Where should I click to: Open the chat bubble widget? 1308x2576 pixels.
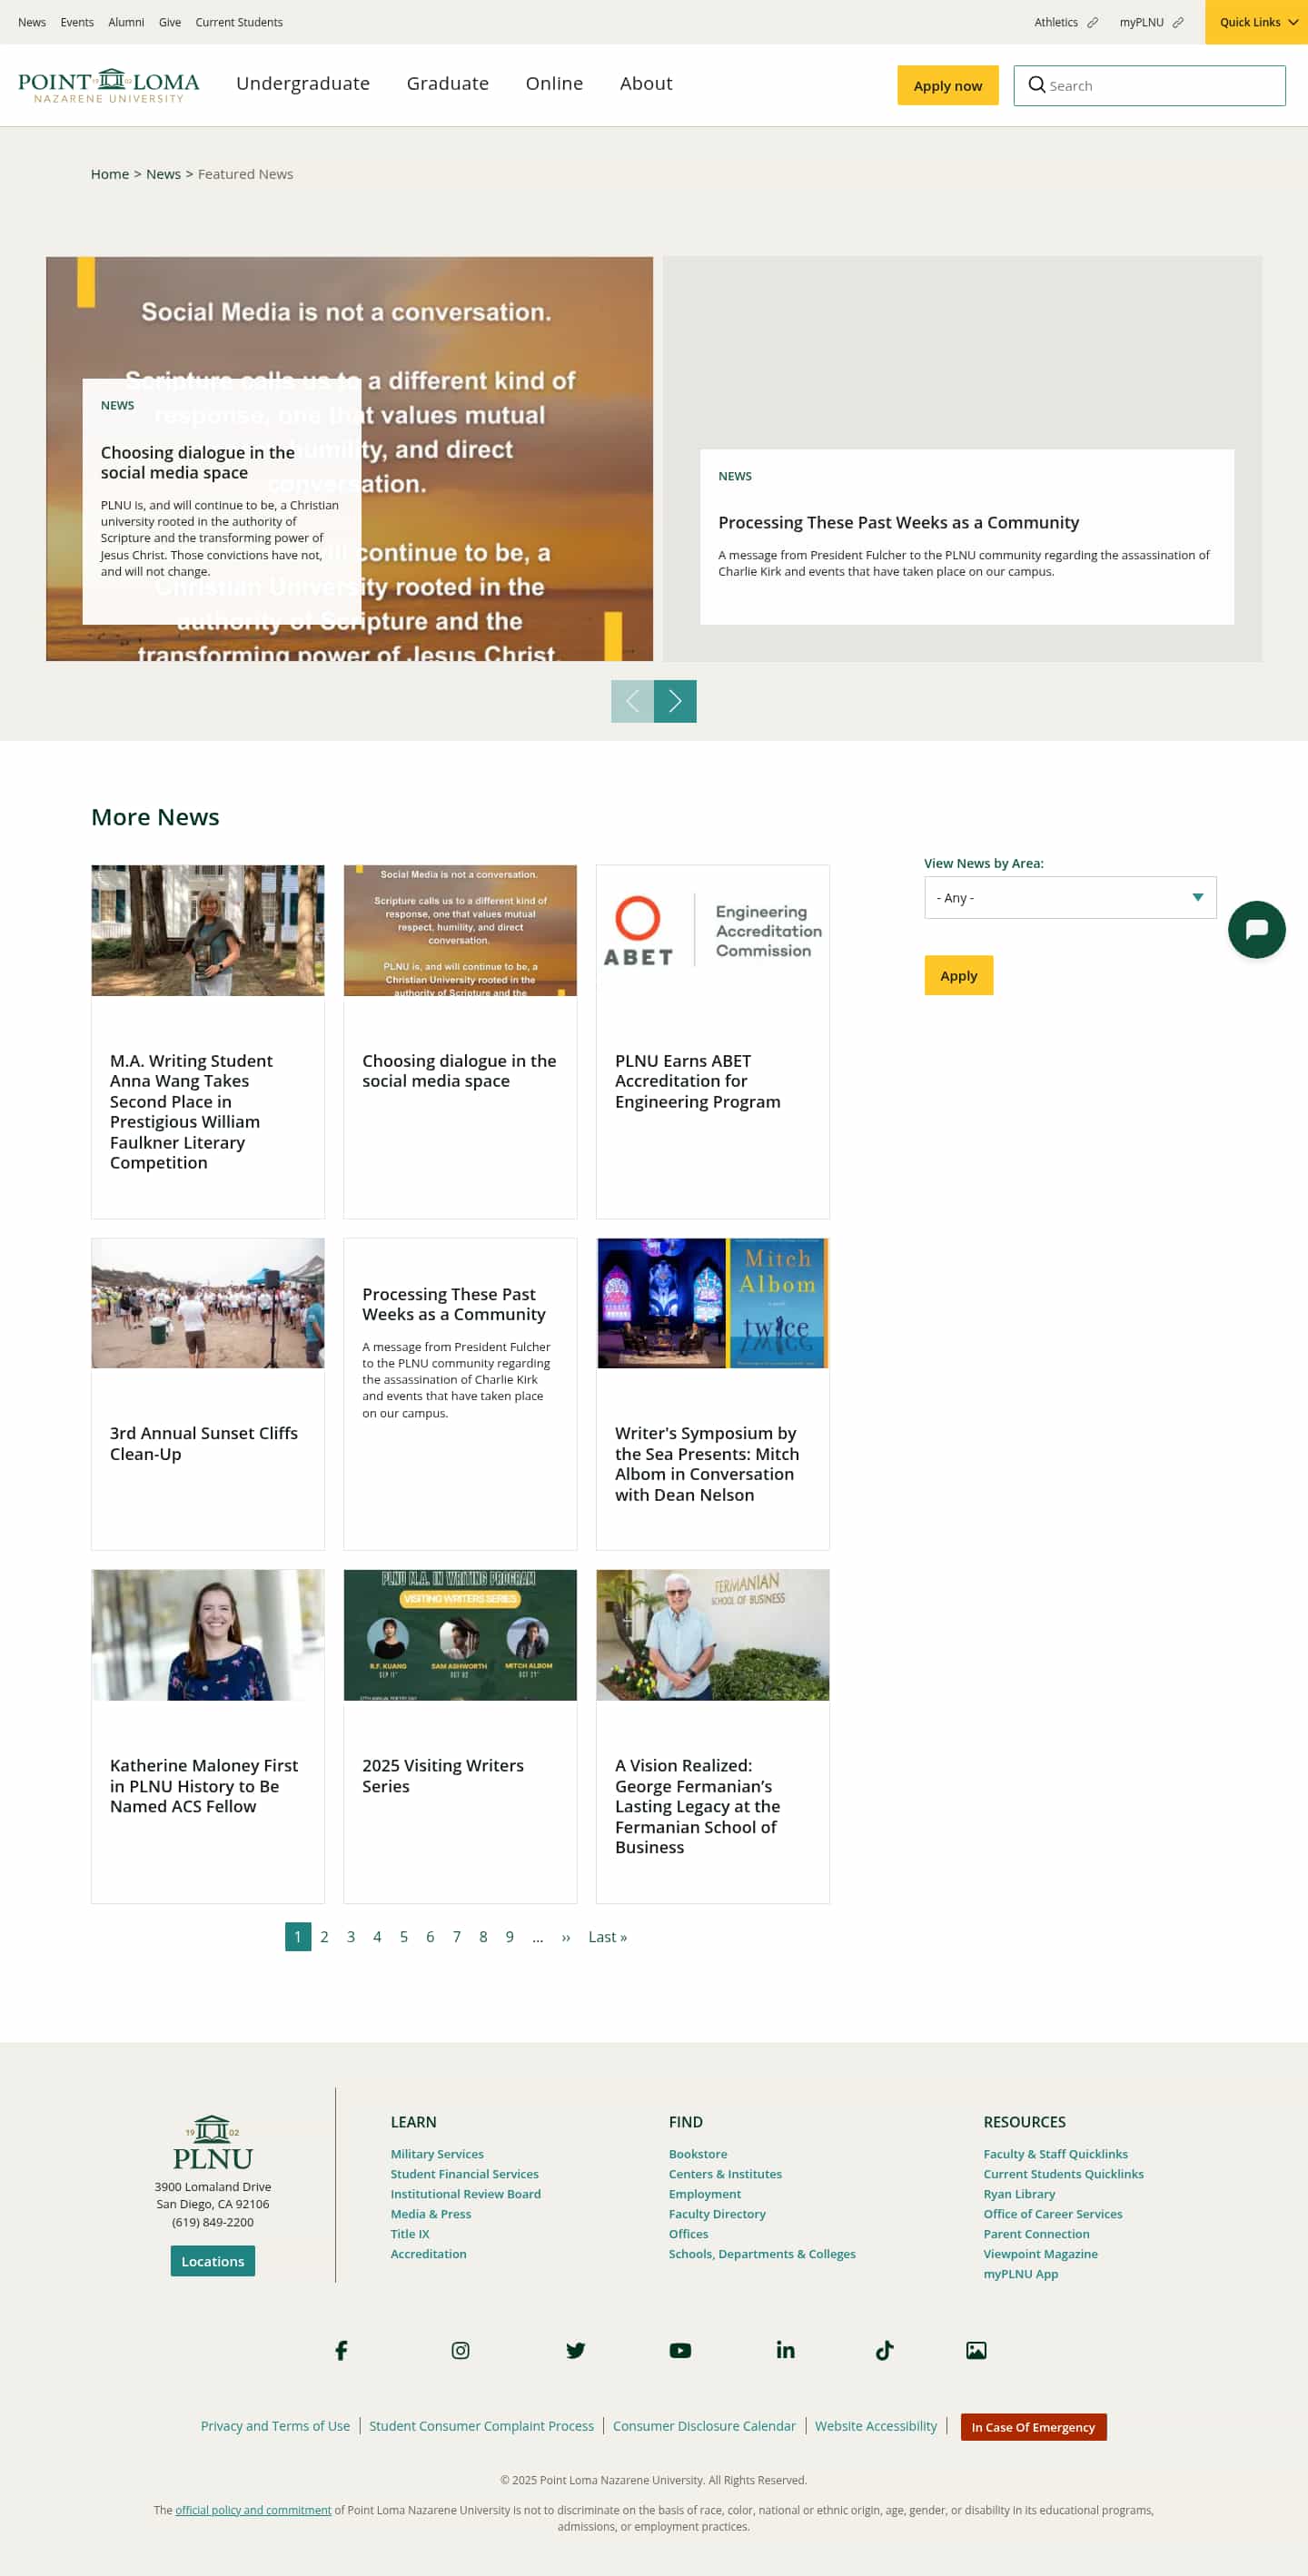tap(1256, 930)
